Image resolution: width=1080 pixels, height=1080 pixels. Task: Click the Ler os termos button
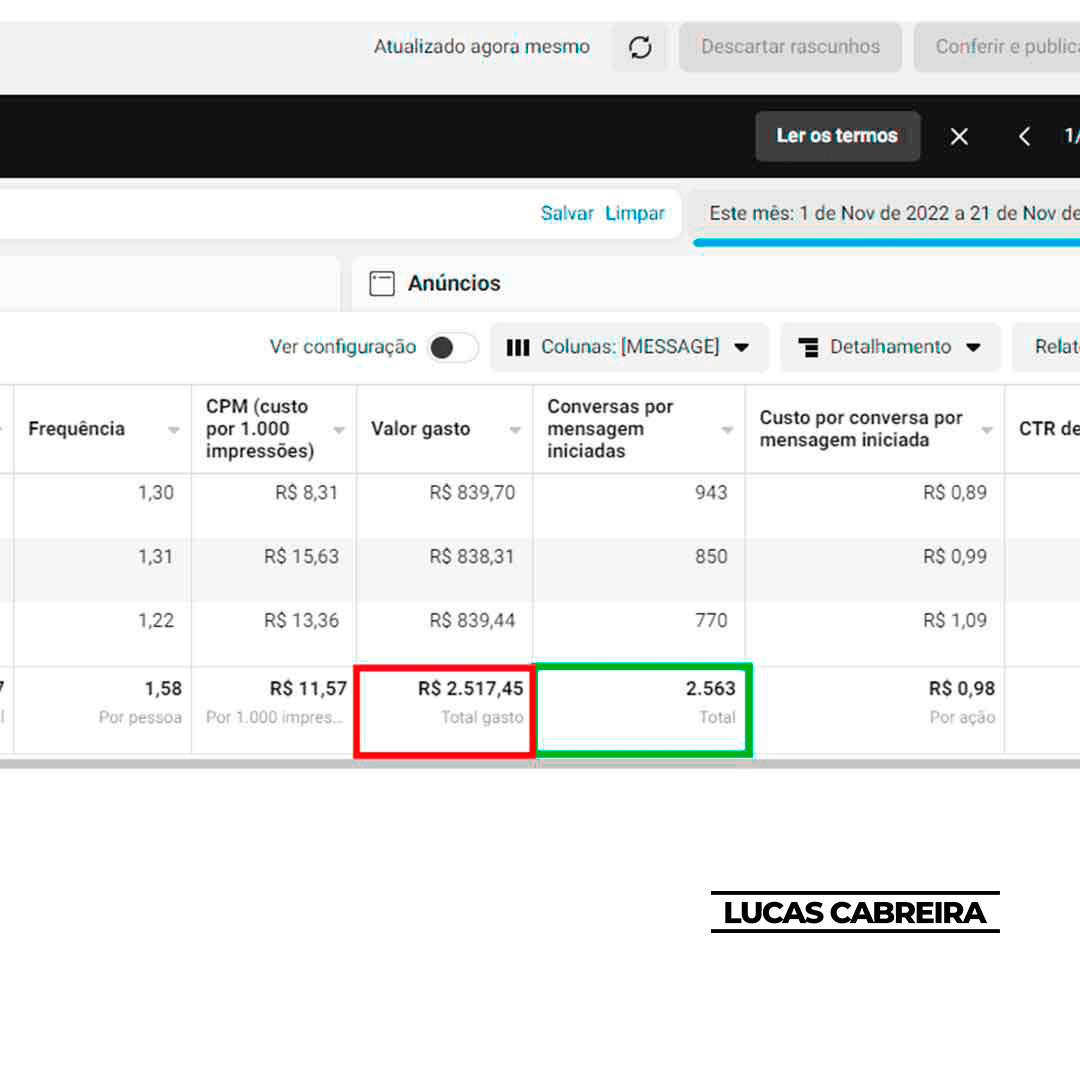837,136
